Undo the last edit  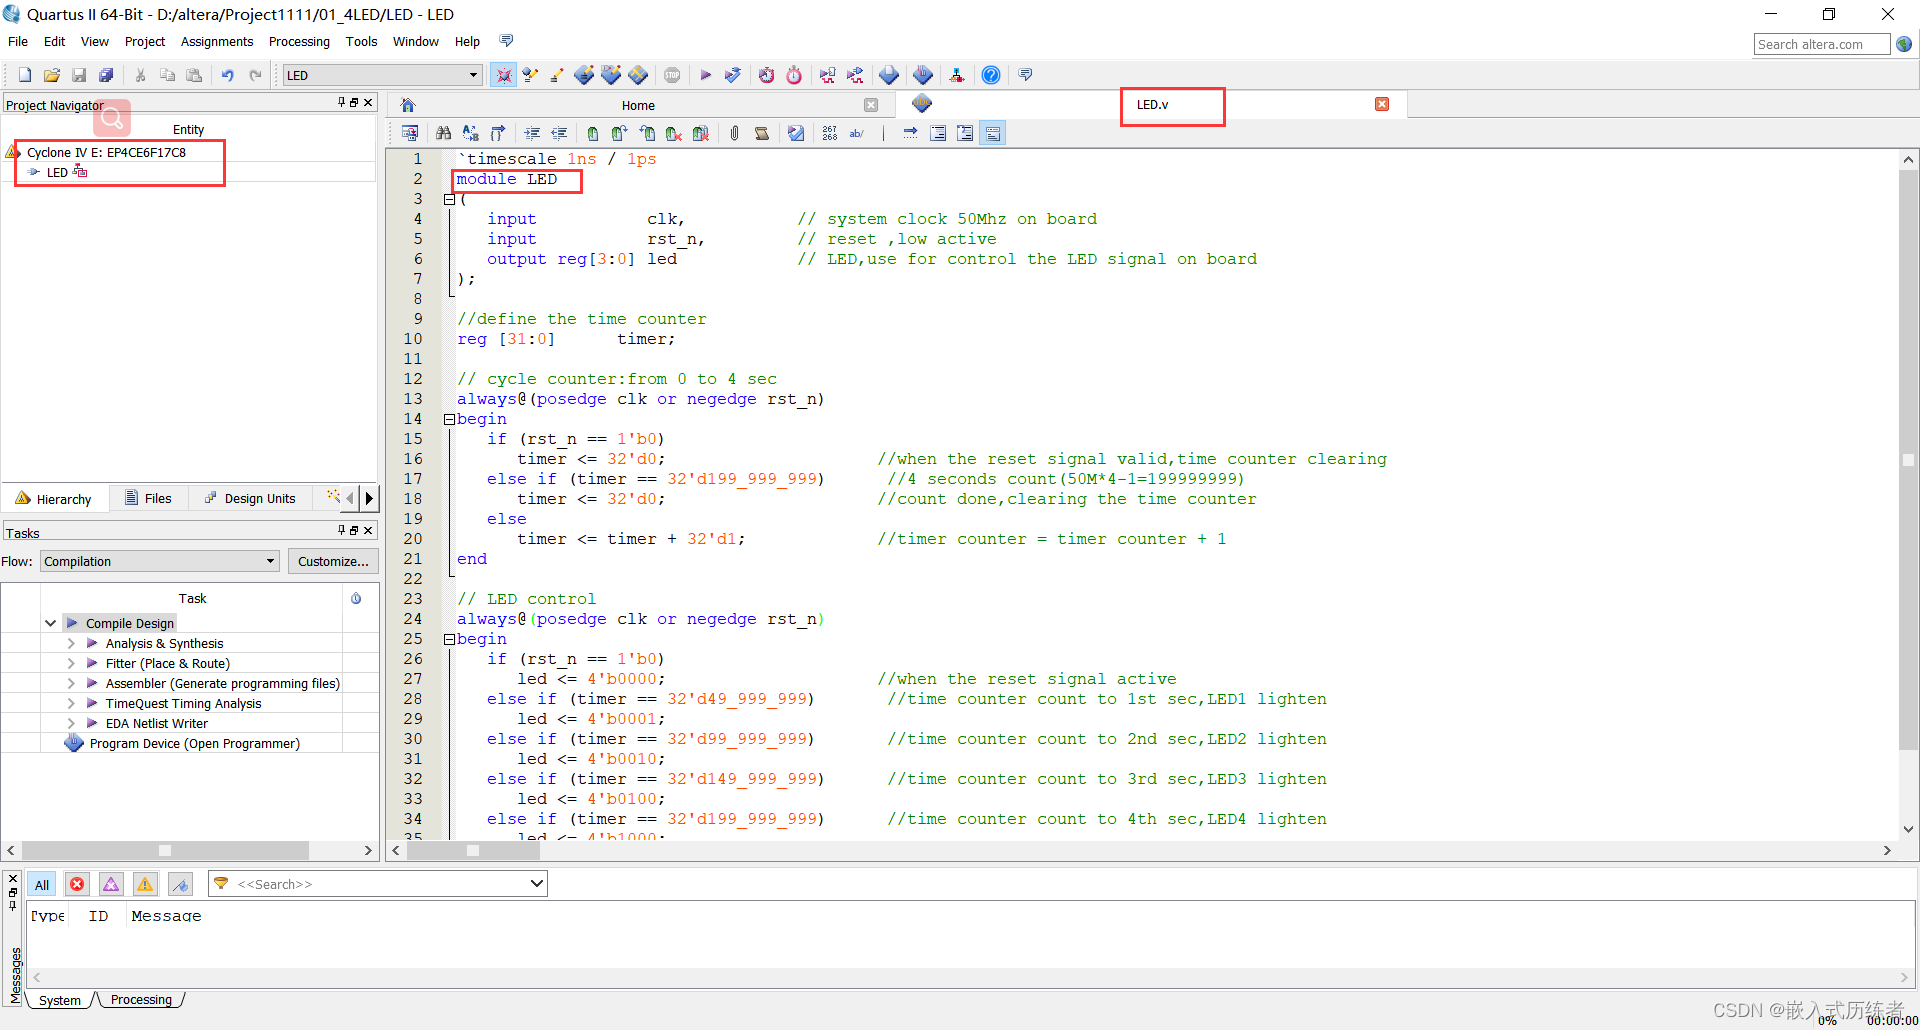(228, 75)
